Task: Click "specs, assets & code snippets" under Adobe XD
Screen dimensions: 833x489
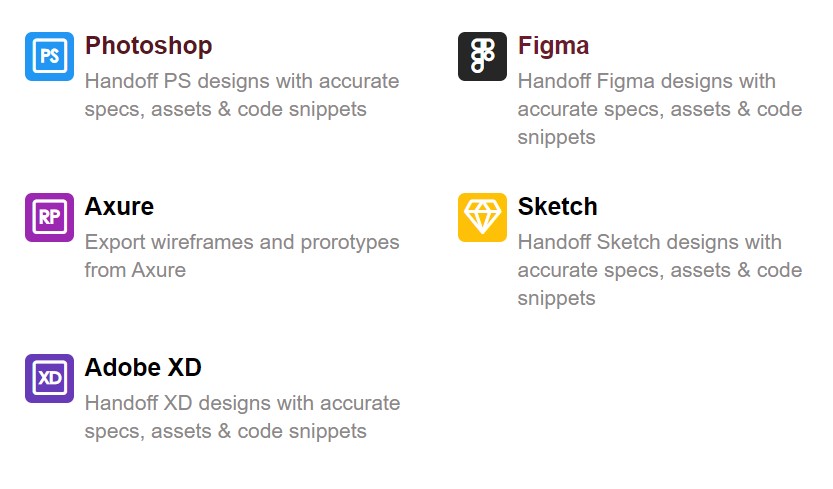Action: (x=225, y=432)
